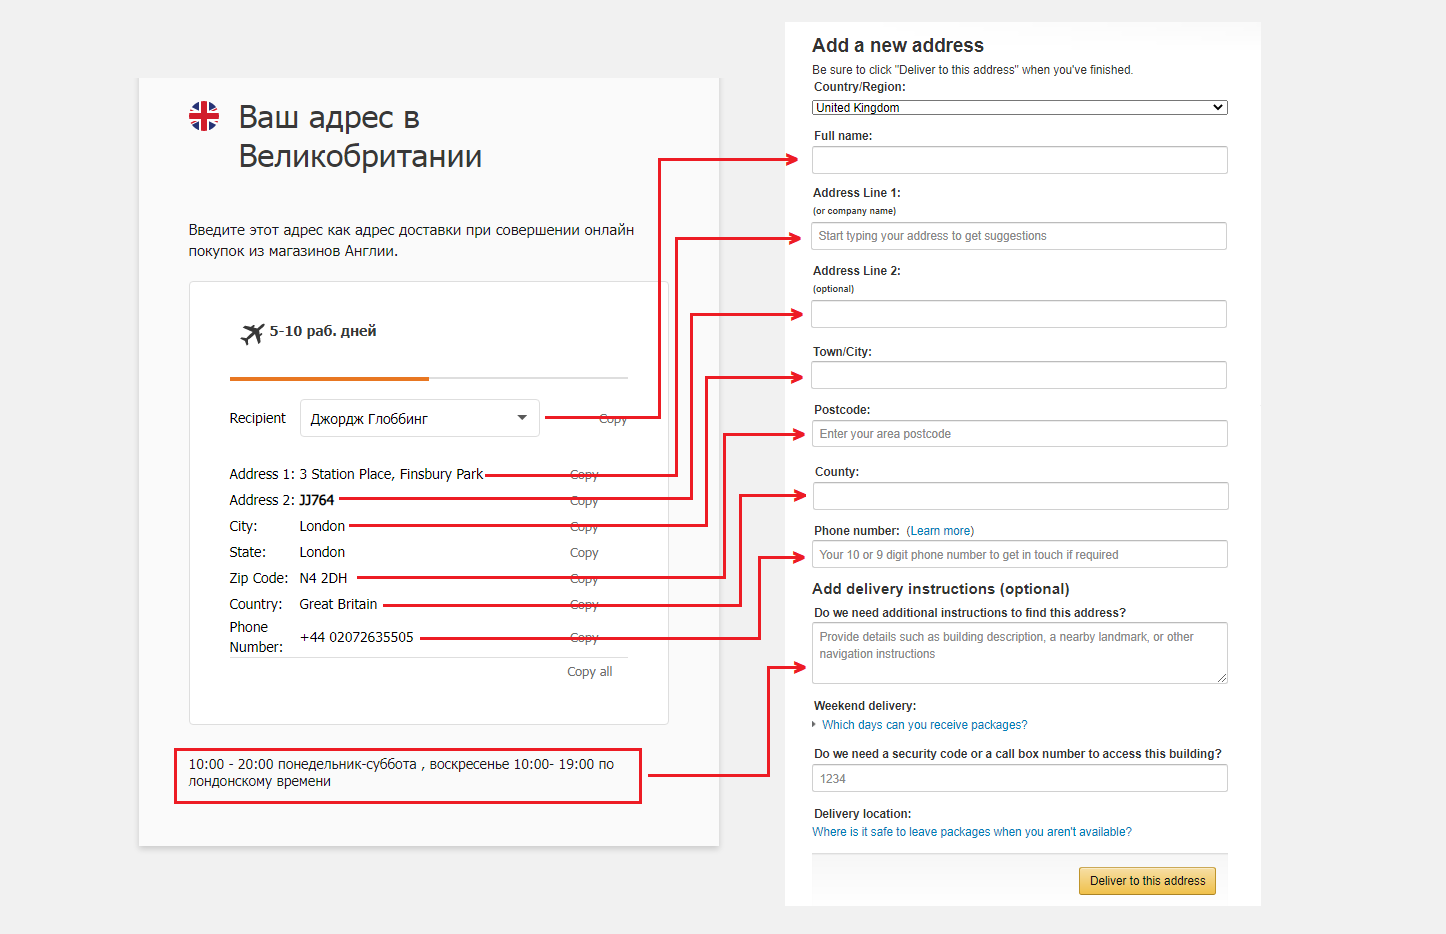
Task: Click the Full name input field
Action: (x=1019, y=160)
